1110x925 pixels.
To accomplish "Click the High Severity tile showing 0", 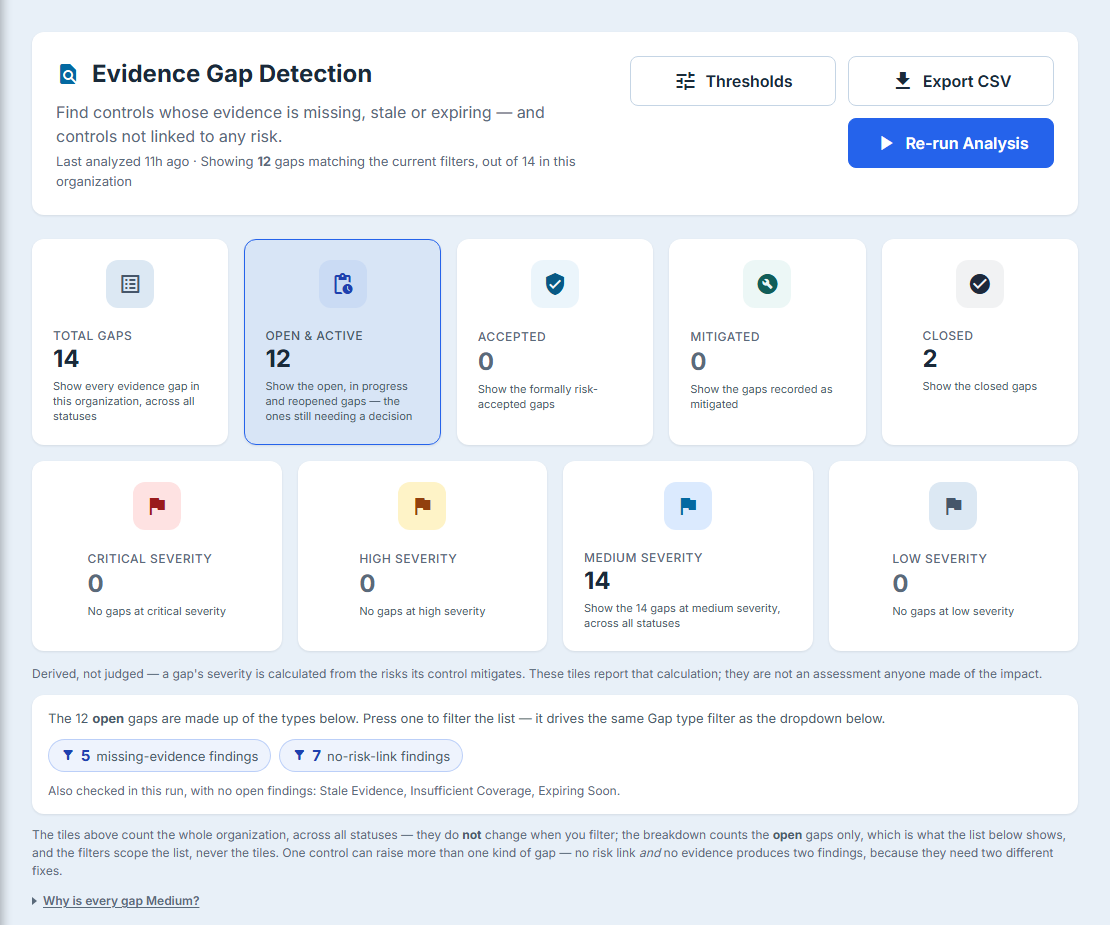I will [x=422, y=556].
